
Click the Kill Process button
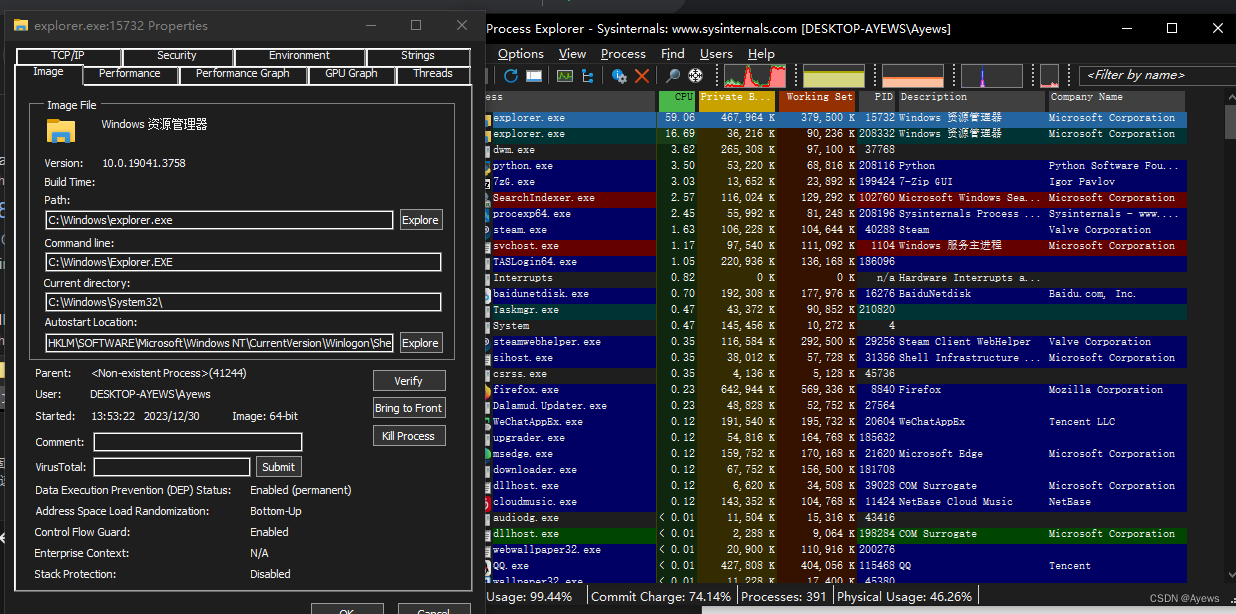coord(409,436)
